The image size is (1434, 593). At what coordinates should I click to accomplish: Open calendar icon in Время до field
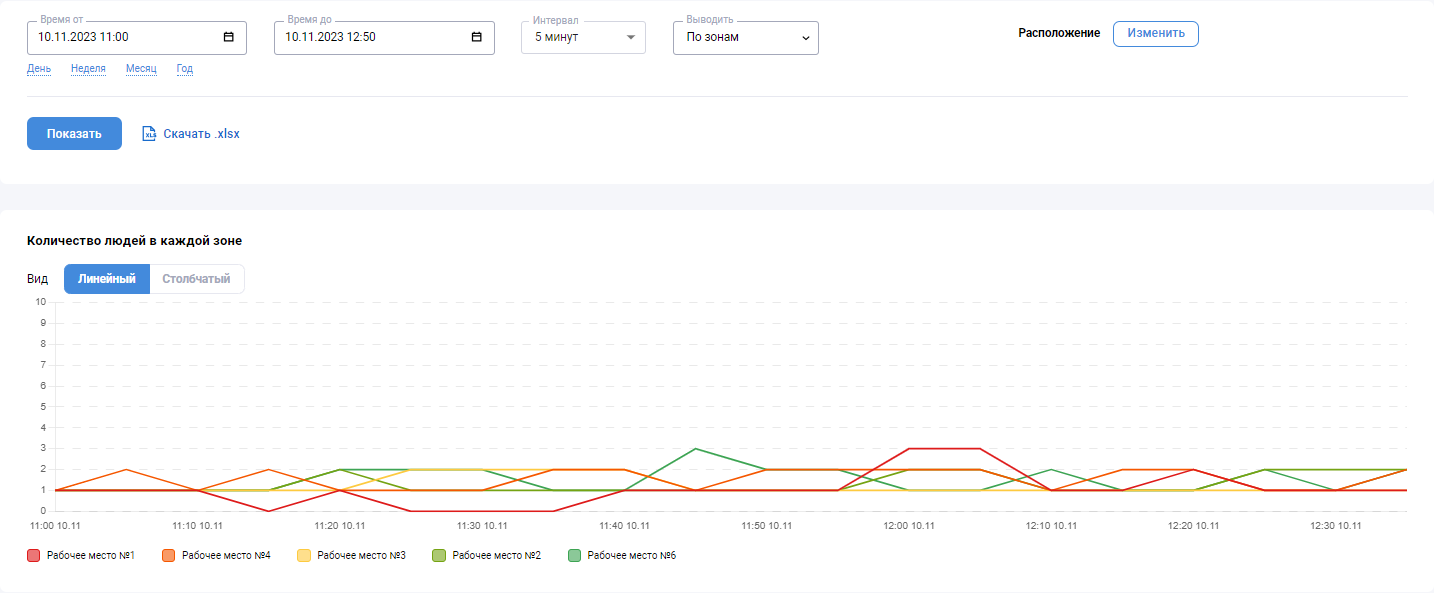[x=476, y=37]
